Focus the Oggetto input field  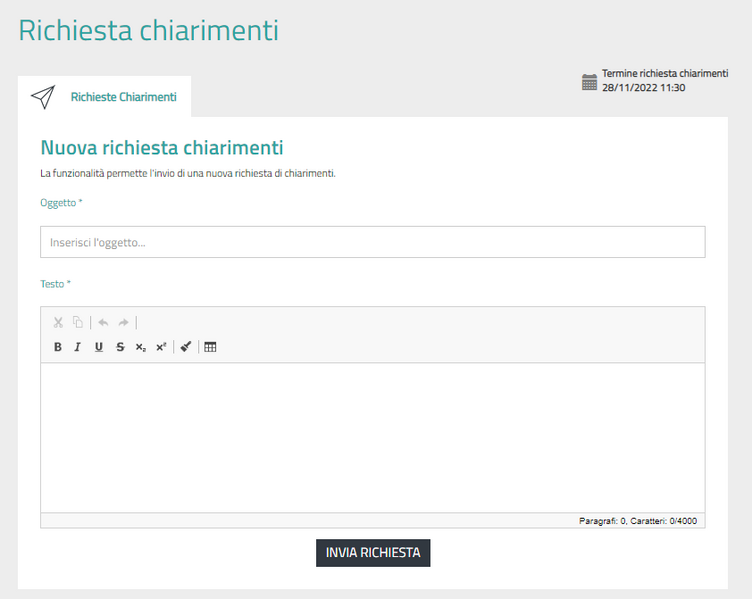pyautogui.click(x=372, y=242)
